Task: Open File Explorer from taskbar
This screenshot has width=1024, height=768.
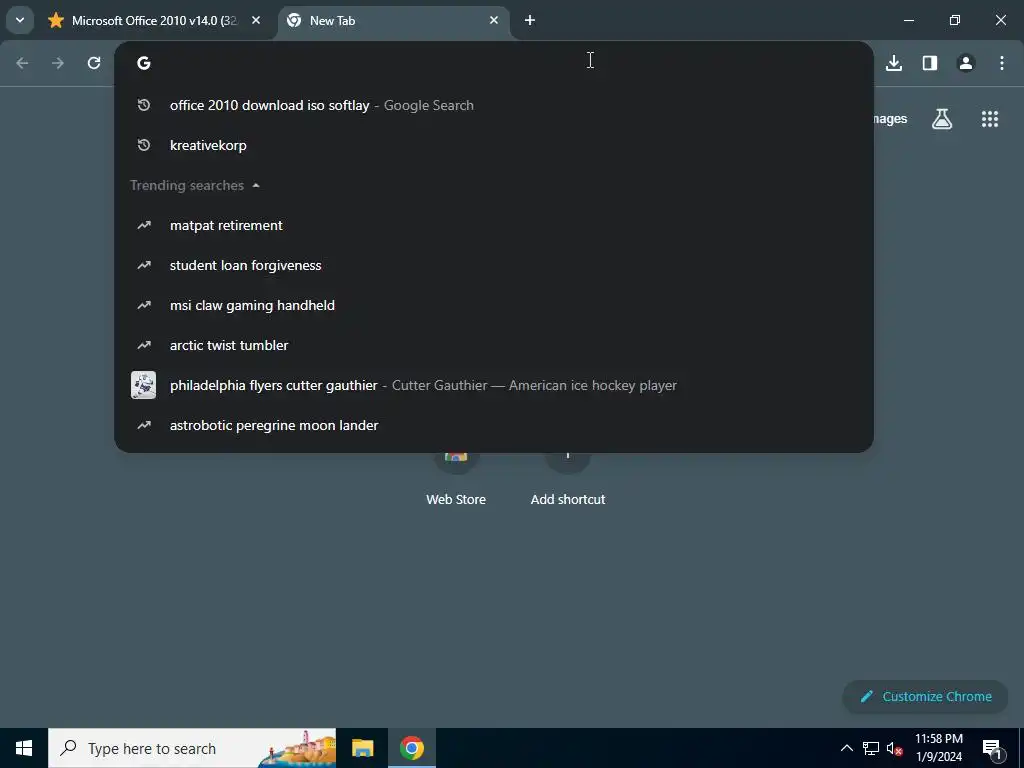Action: pyautogui.click(x=362, y=748)
